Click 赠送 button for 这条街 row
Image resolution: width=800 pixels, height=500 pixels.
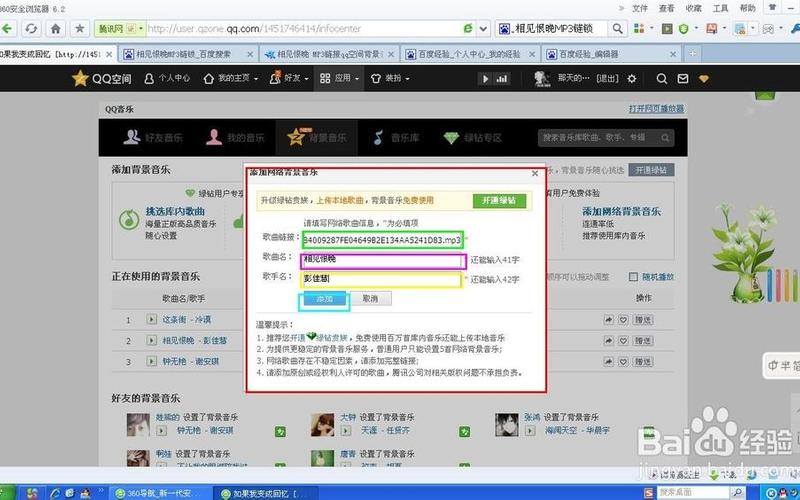[643, 320]
